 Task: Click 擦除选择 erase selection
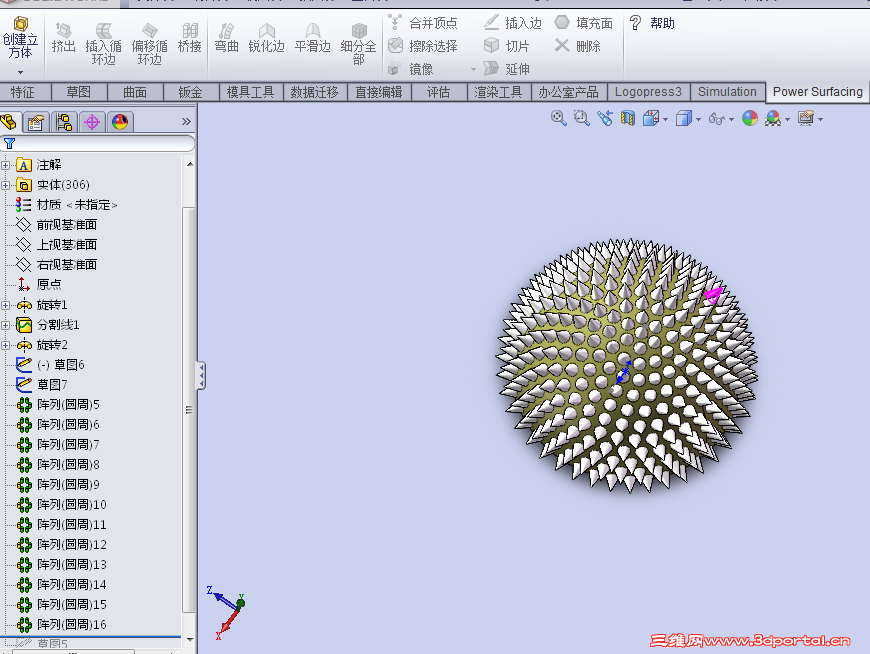(423, 46)
